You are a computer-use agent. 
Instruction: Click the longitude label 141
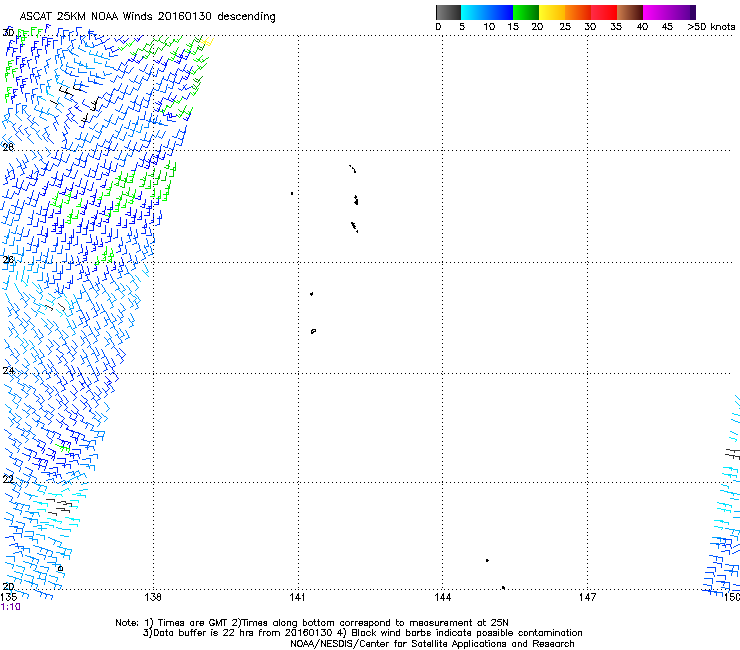click(297, 597)
